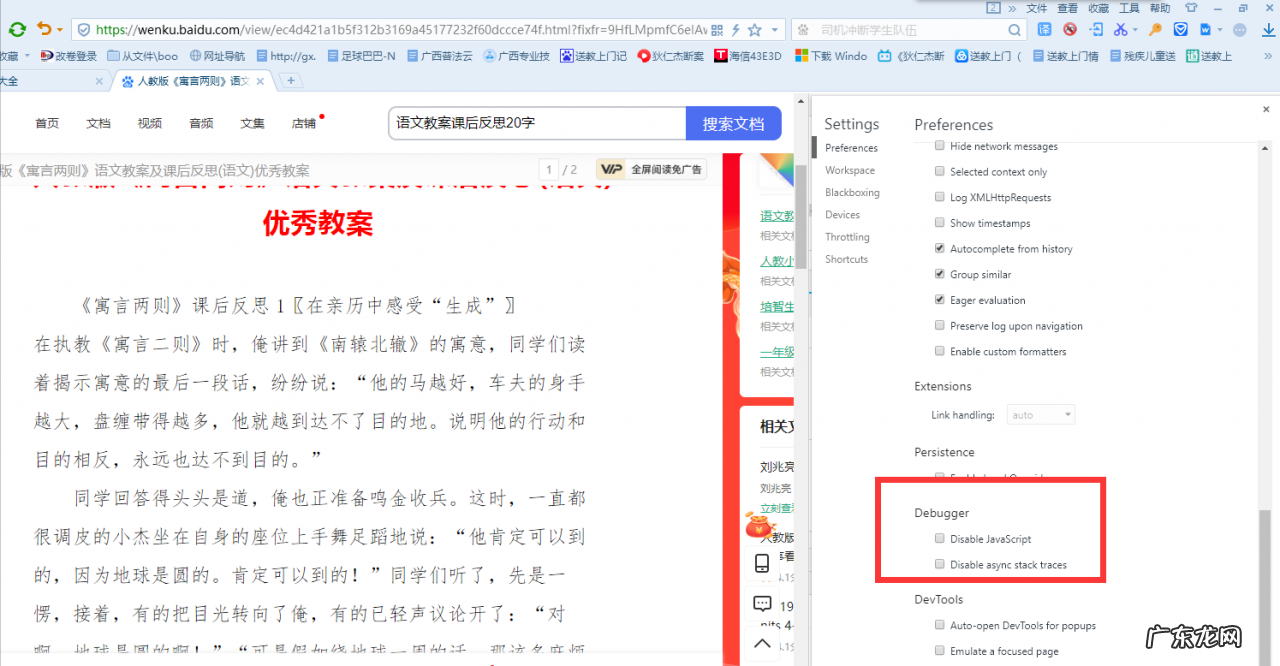Open dropdown next to address bar star

click(x=776, y=29)
